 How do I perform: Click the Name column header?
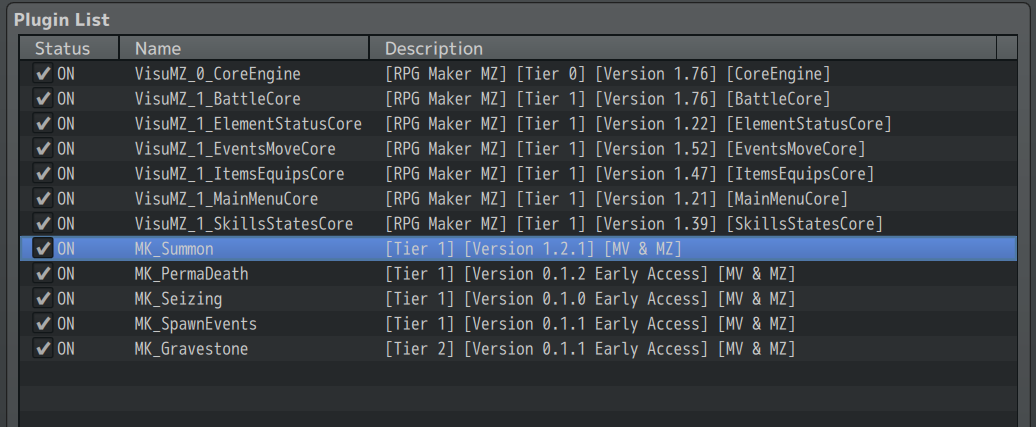click(244, 48)
